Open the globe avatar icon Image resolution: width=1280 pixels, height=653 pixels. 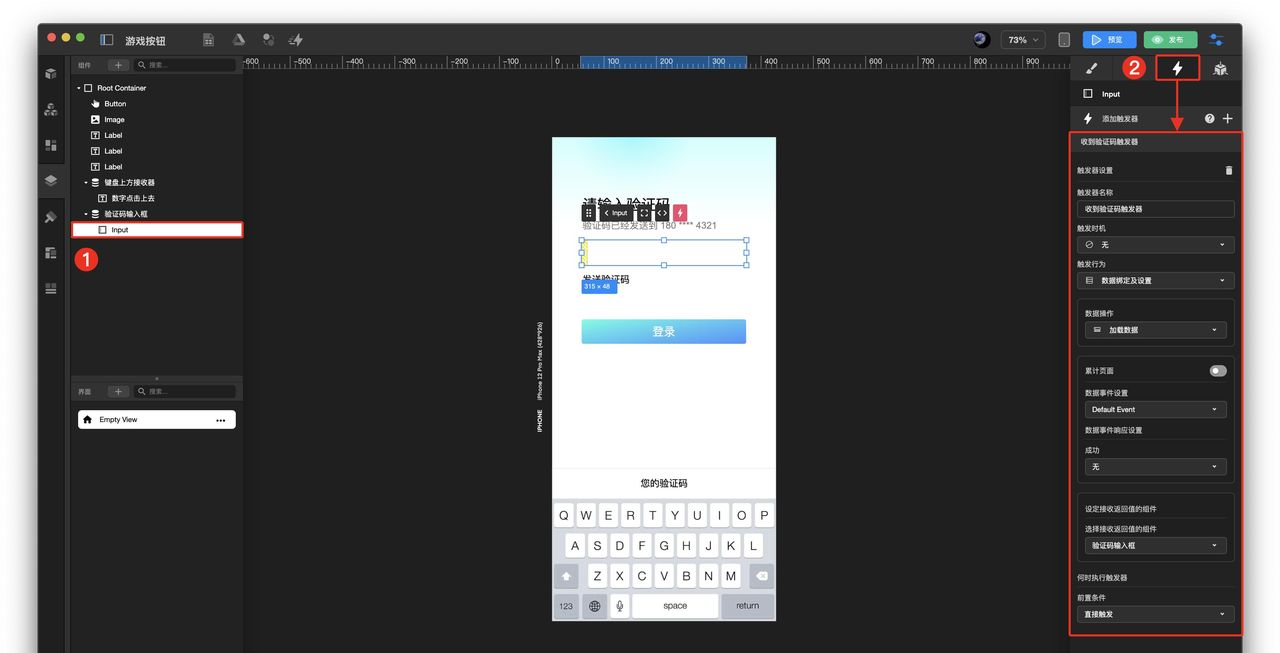click(981, 40)
